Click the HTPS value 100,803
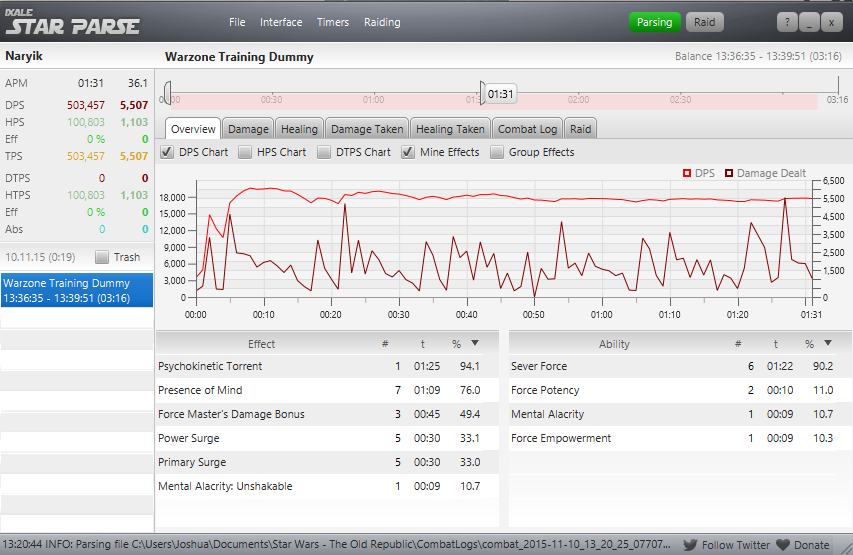 click(x=85, y=195)
